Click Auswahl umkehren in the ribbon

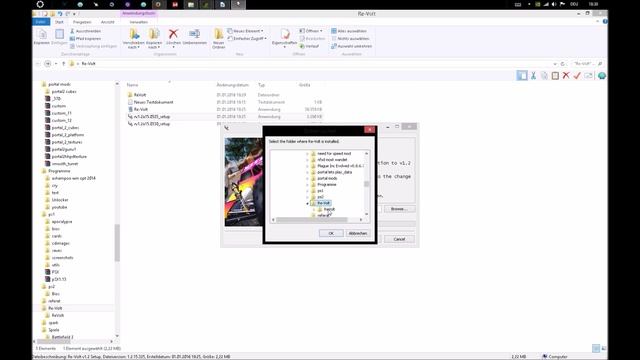pos(351,46)
